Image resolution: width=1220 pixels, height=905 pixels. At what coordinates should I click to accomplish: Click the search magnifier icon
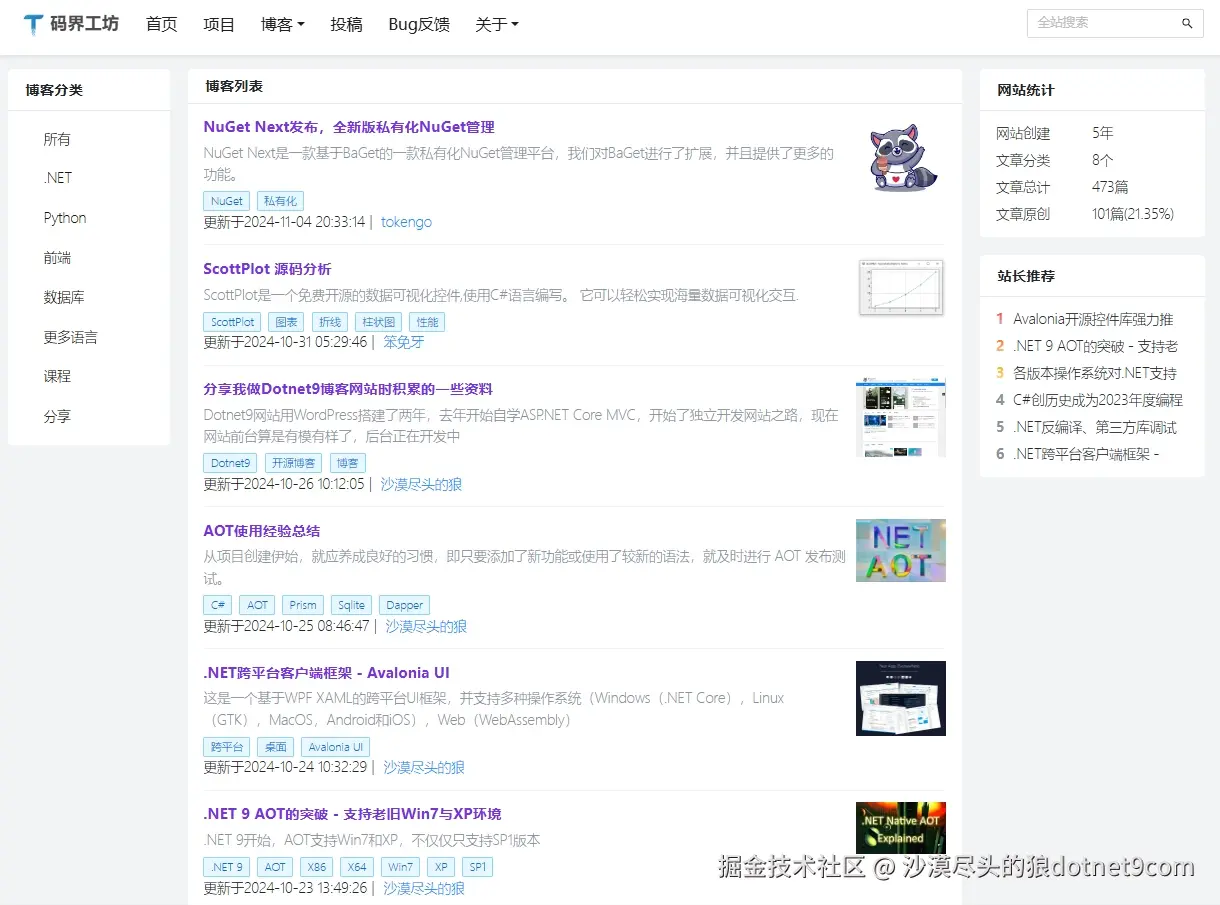(x=1187, y=23)
